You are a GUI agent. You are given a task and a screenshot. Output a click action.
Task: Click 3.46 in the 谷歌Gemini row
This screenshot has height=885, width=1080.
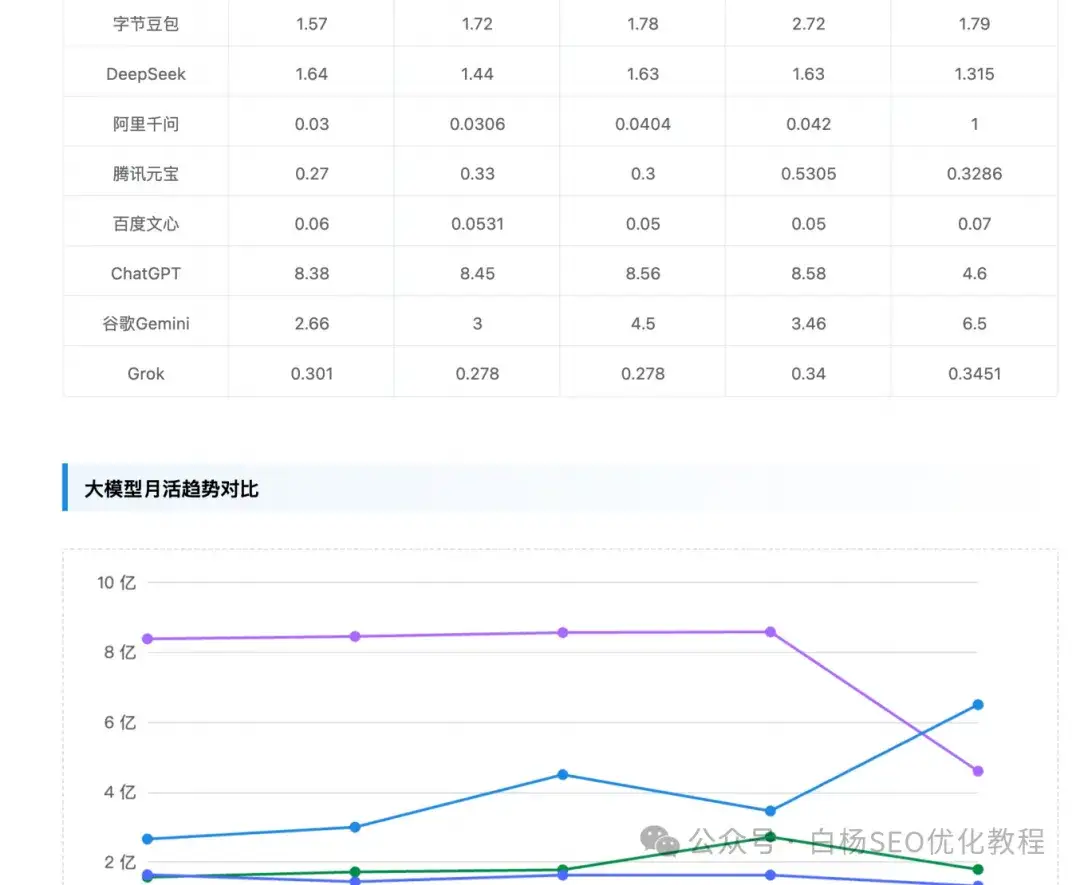pyautogui.click(x=808, y=324)
